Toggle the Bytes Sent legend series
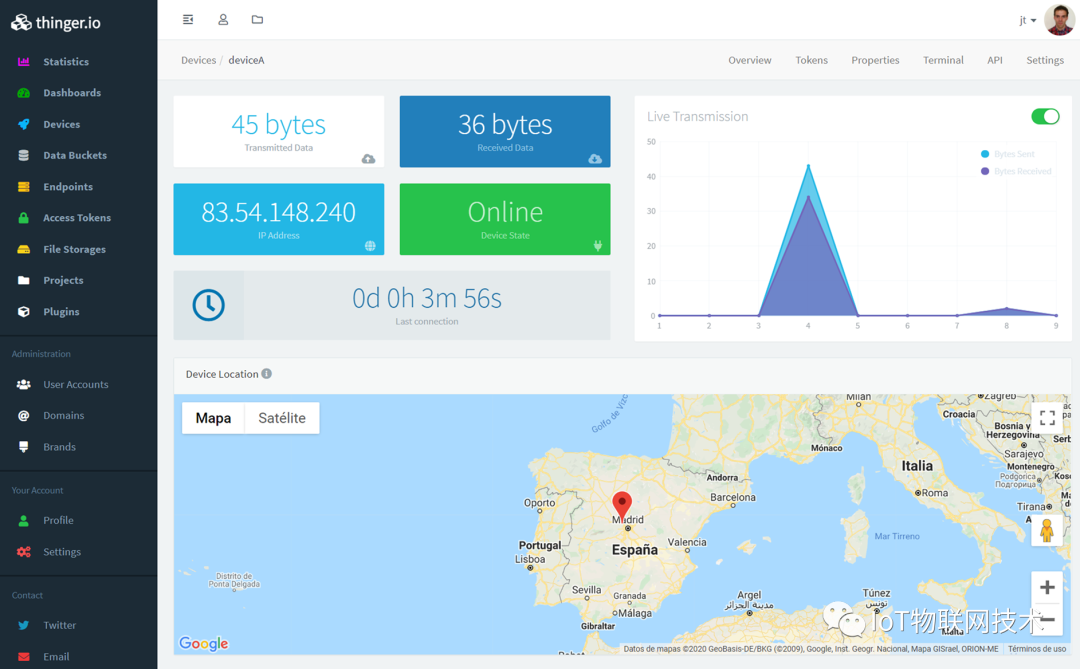Image resolution: width=1080 pixels, height=669 pixels. coord(1008,154)
